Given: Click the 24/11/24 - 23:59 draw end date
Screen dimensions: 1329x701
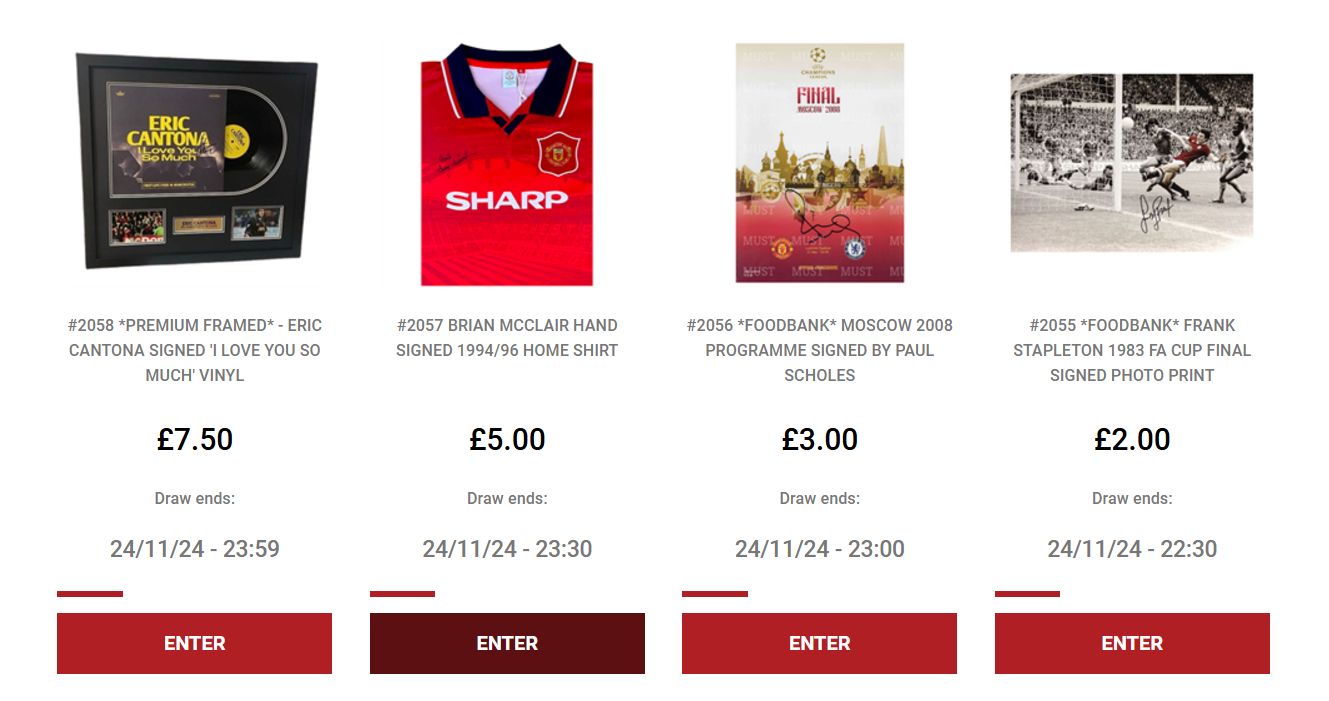Looking at the screenshot, I should pyautogui.click(x=195, y=549).
